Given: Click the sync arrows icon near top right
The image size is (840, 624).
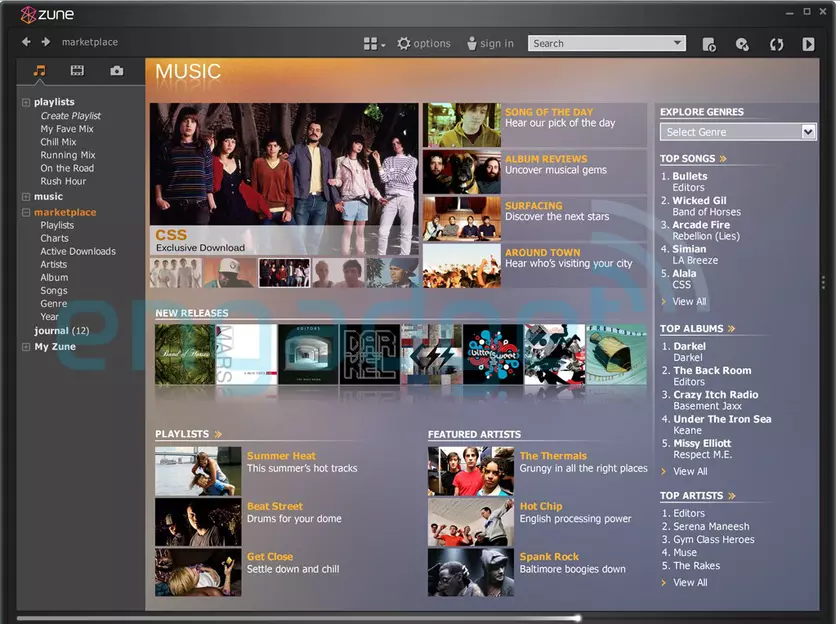Looking at the screenshot, I should click(776, 44).
